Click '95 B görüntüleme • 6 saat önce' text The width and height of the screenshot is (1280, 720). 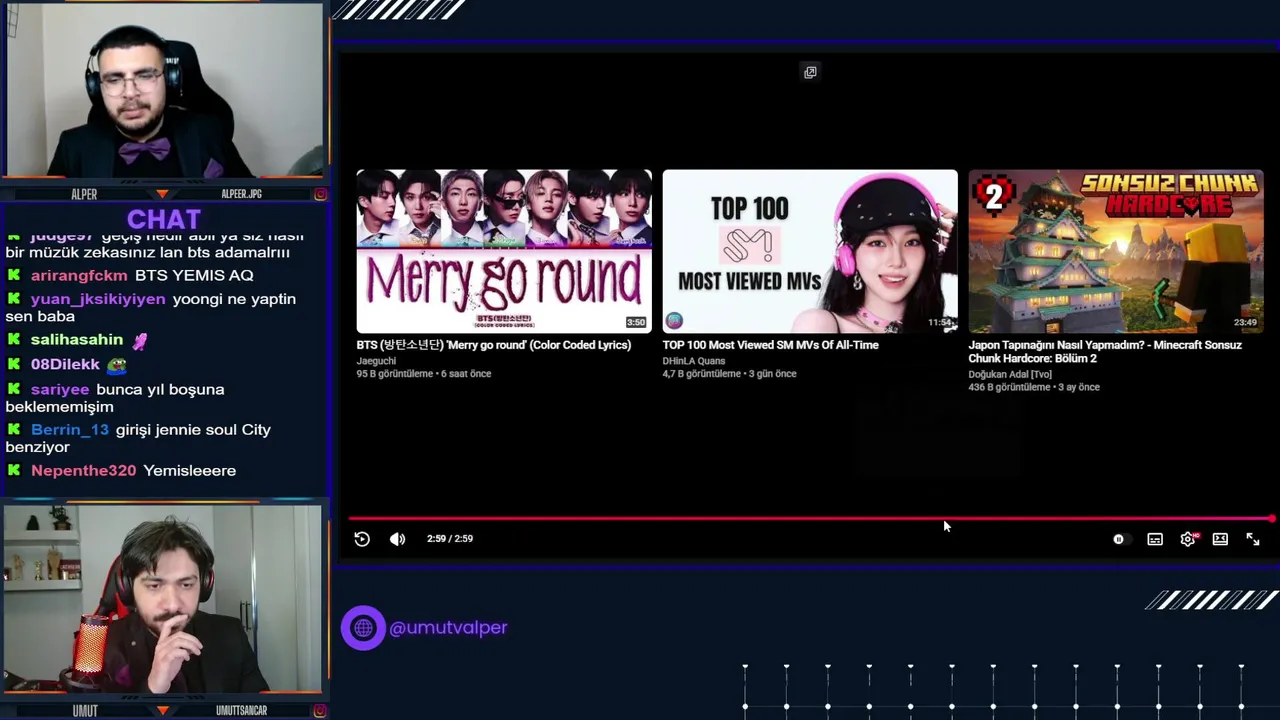(424, 374)
